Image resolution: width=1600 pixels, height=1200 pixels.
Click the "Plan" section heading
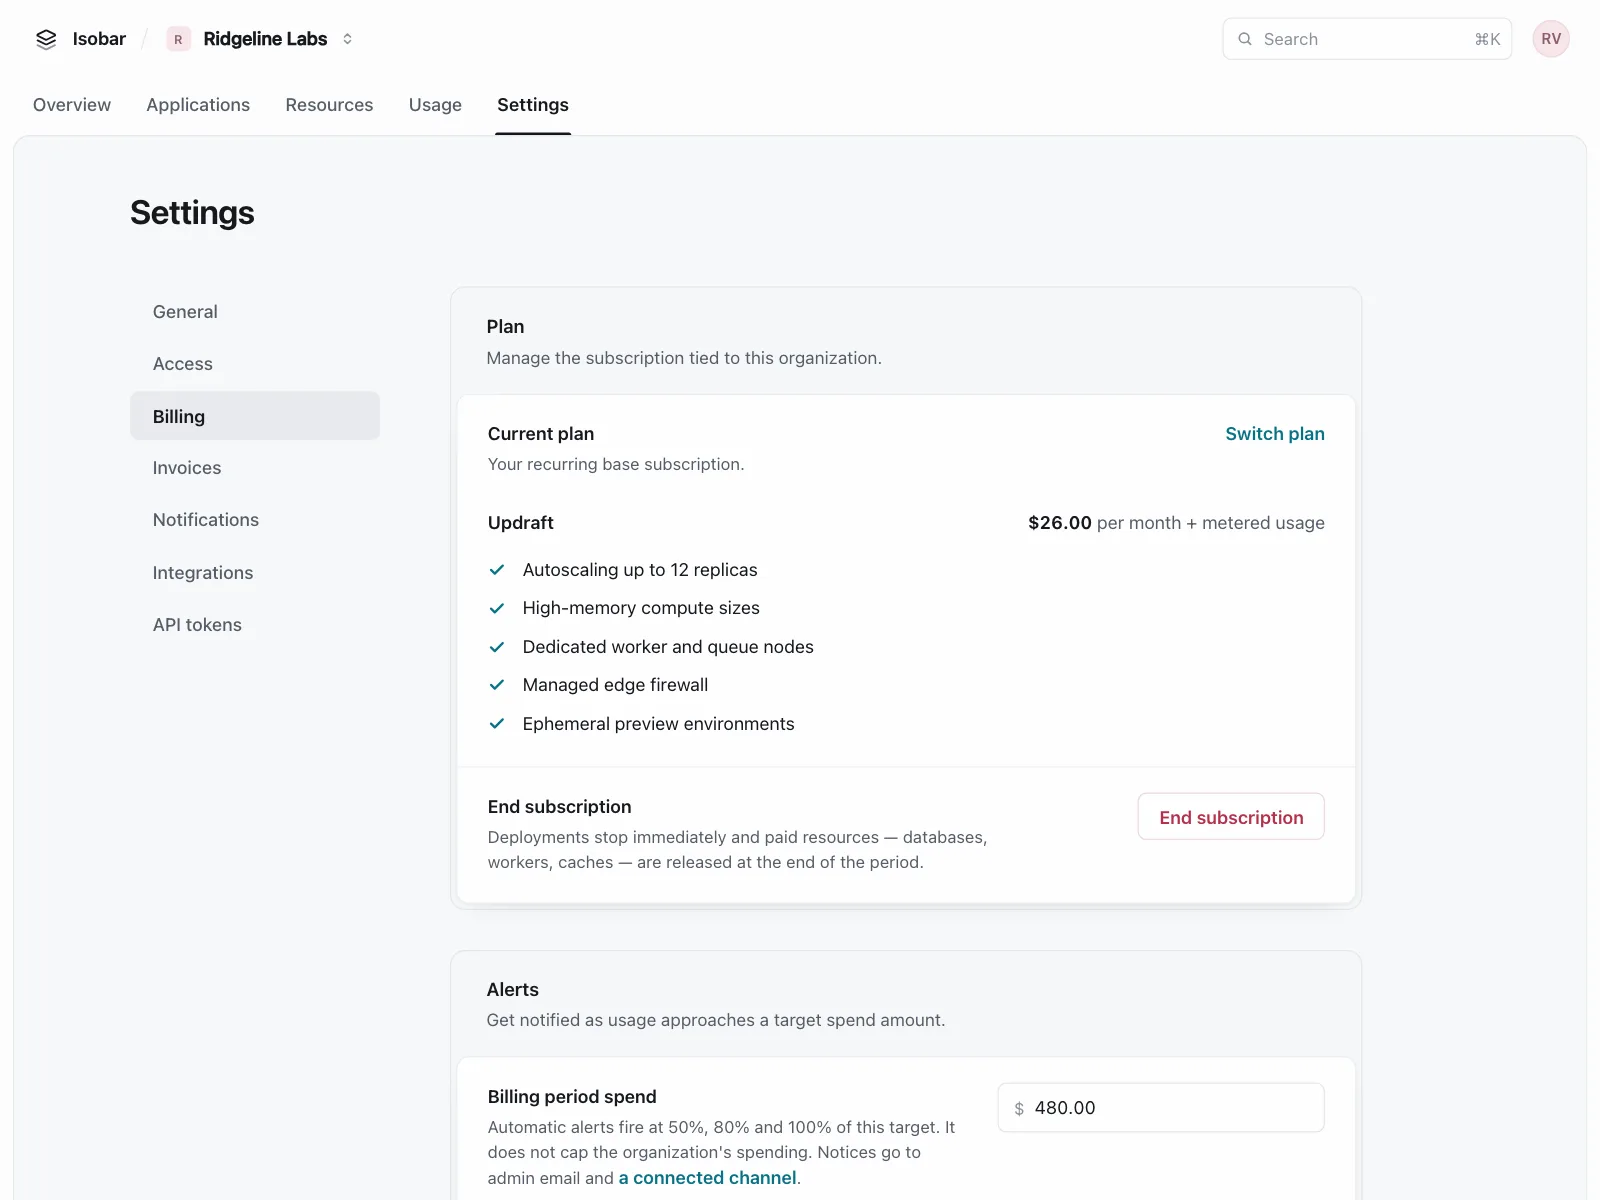point(505,327)
